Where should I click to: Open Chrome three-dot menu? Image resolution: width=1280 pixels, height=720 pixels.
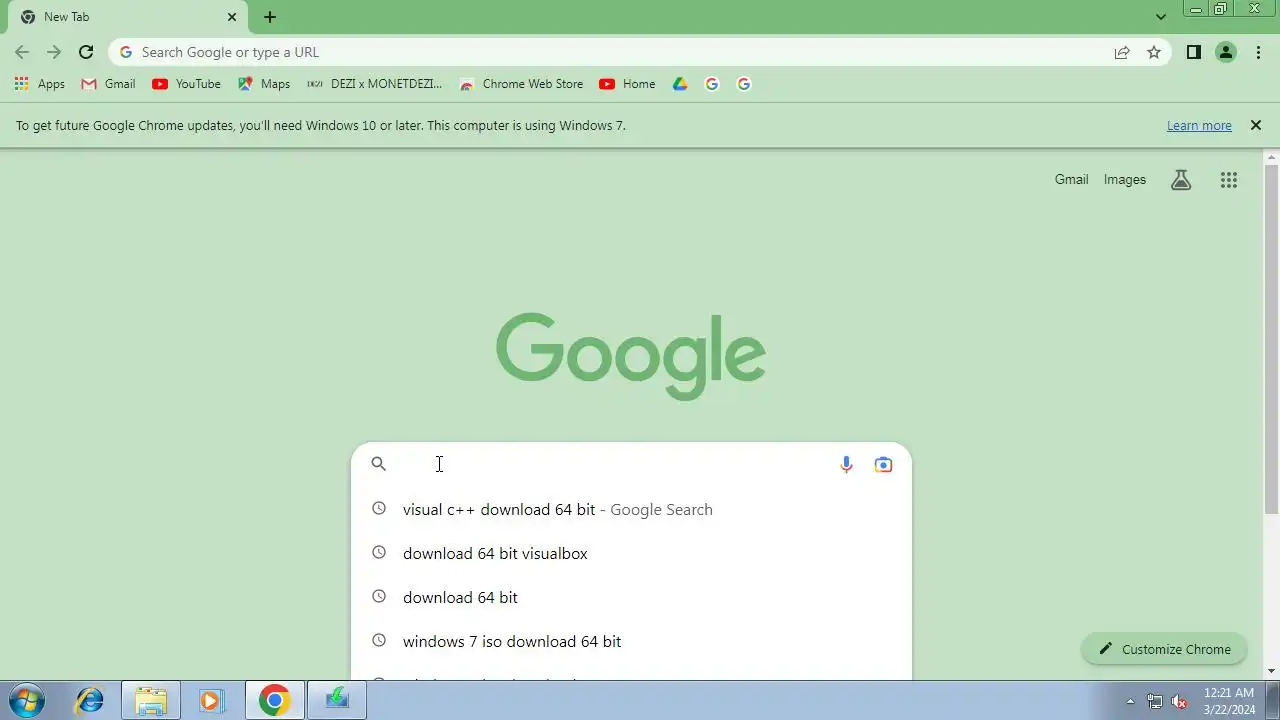click(1259, 52)
